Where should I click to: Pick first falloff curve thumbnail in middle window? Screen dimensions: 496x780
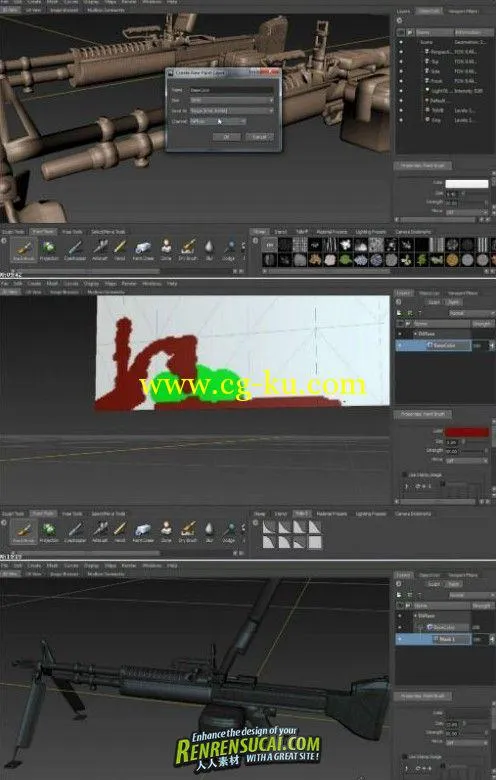[269, 527]
